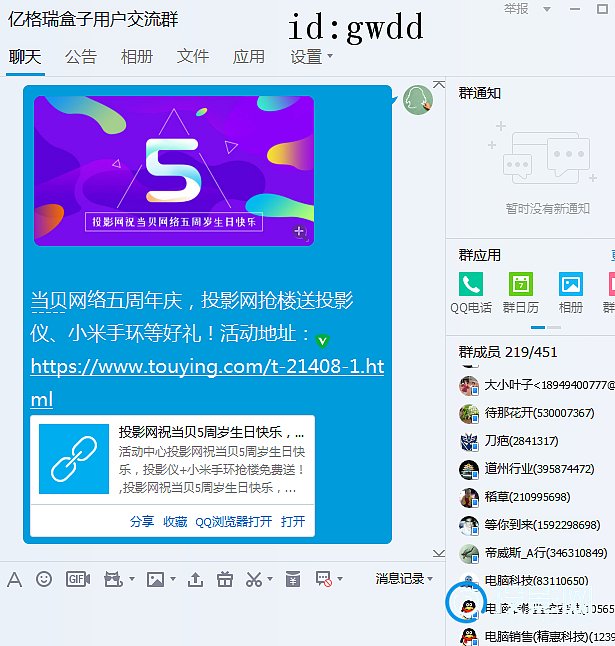Open dropdown arrow next to 举报

(547, 9)
